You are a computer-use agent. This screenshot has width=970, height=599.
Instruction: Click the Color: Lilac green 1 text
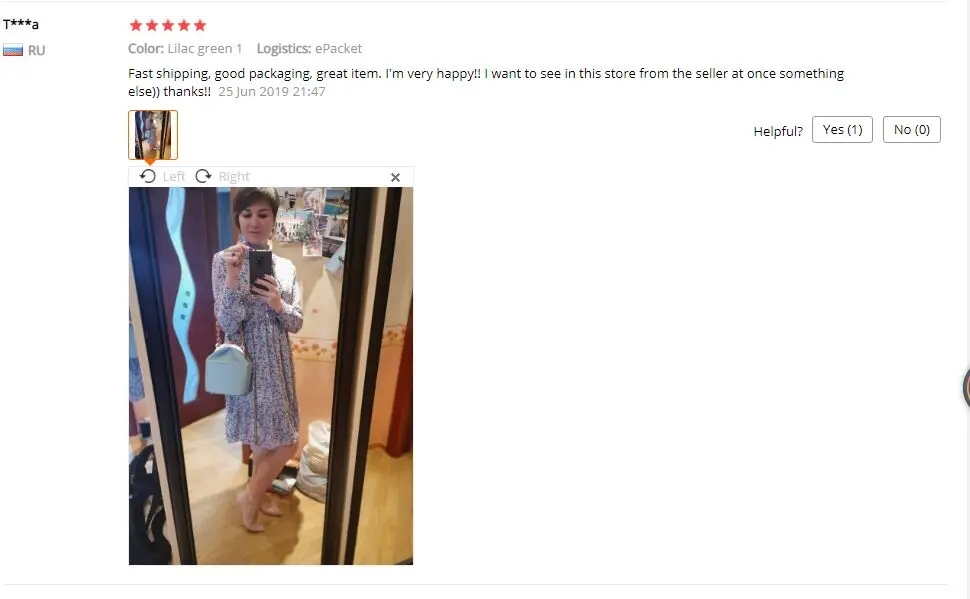coord(185,48)
